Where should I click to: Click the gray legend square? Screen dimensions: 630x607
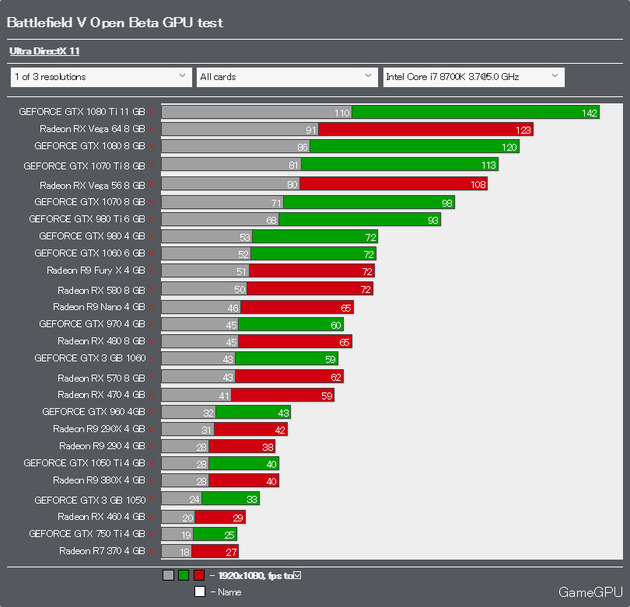click(168, 575)
